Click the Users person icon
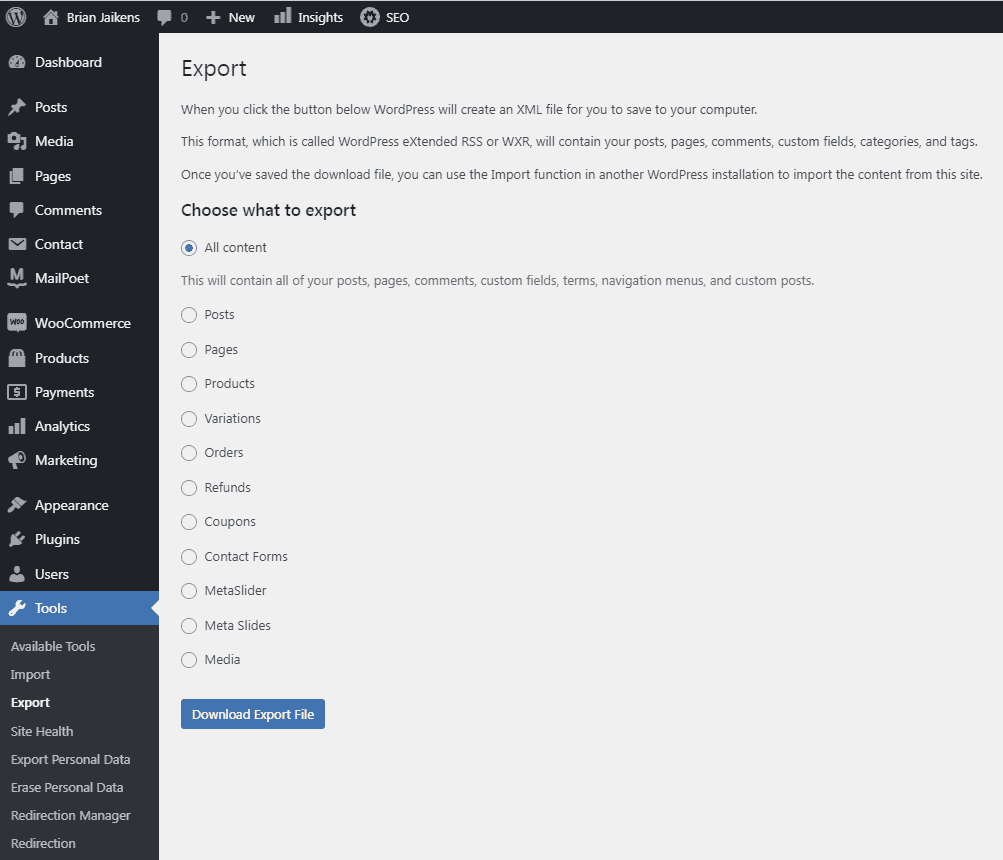Screen dimensions: 1003x860 pos(17,574)
